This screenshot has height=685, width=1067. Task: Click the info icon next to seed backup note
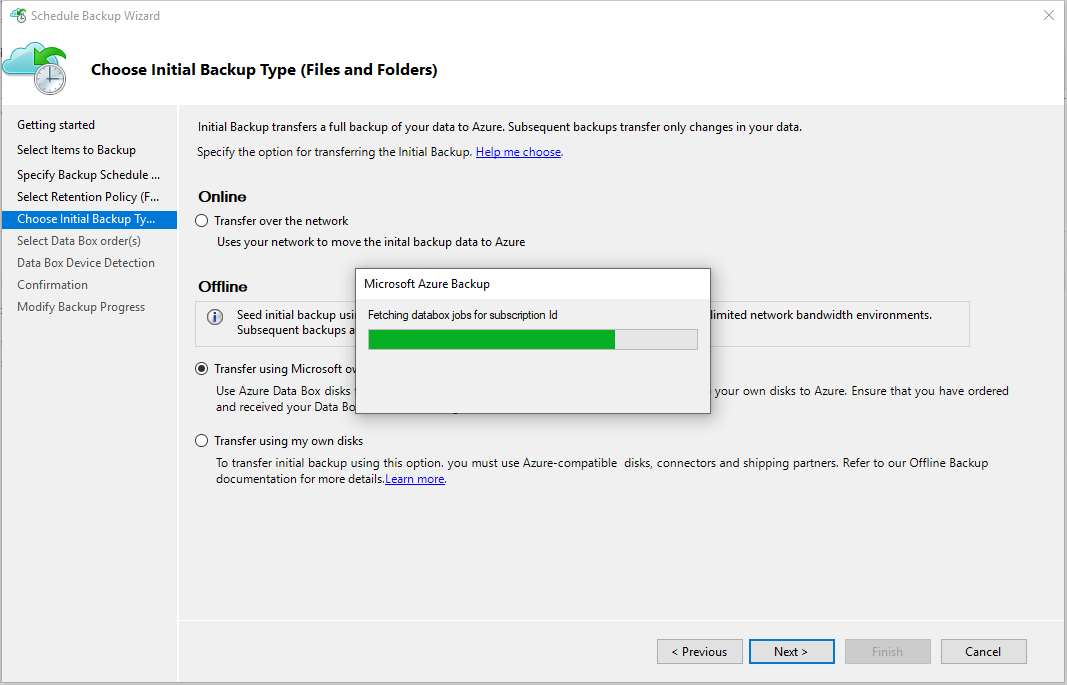click(215, 315)
